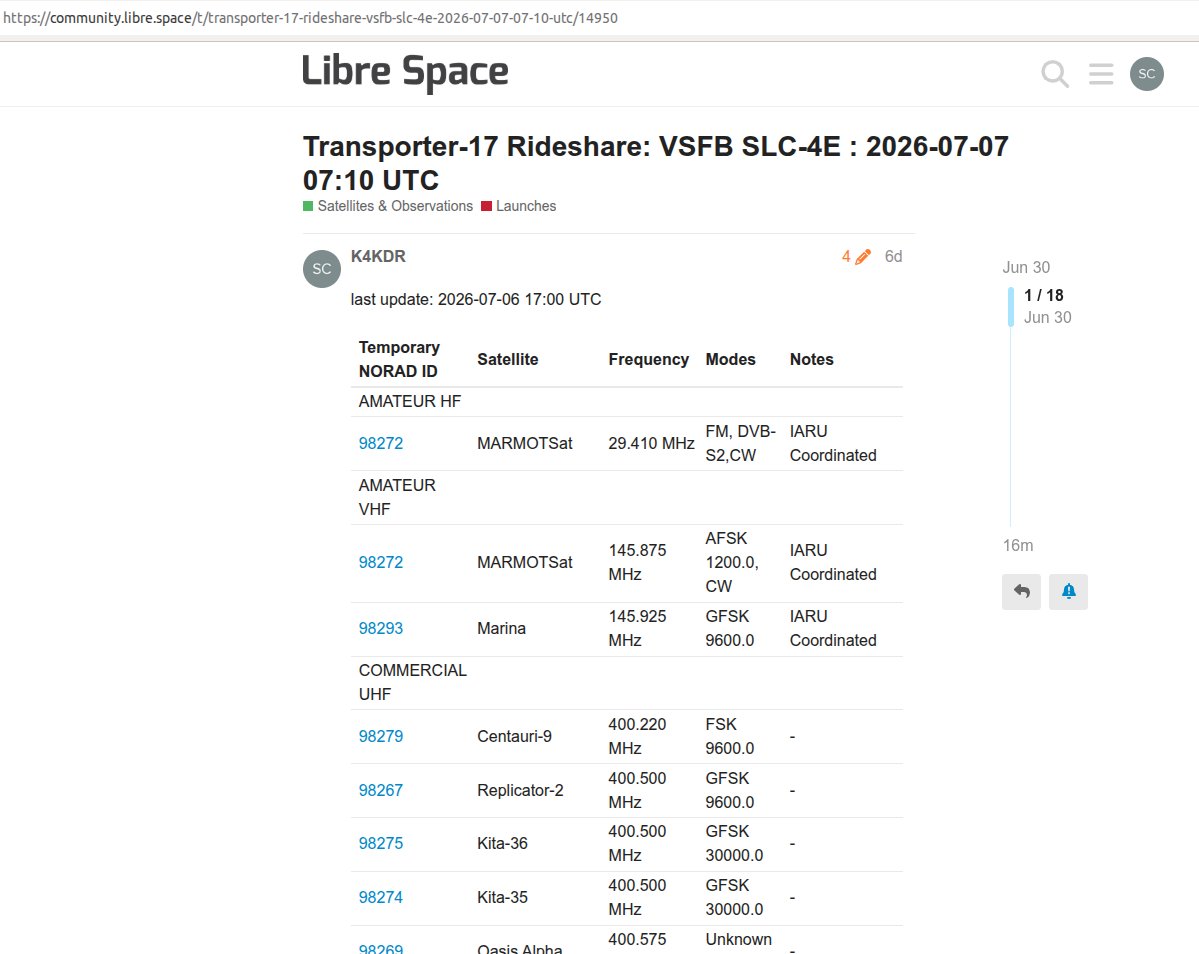Click the 29.410 MHz frequency cell
The height and width of the screenshot is (954, 1199).
(651, 443)
